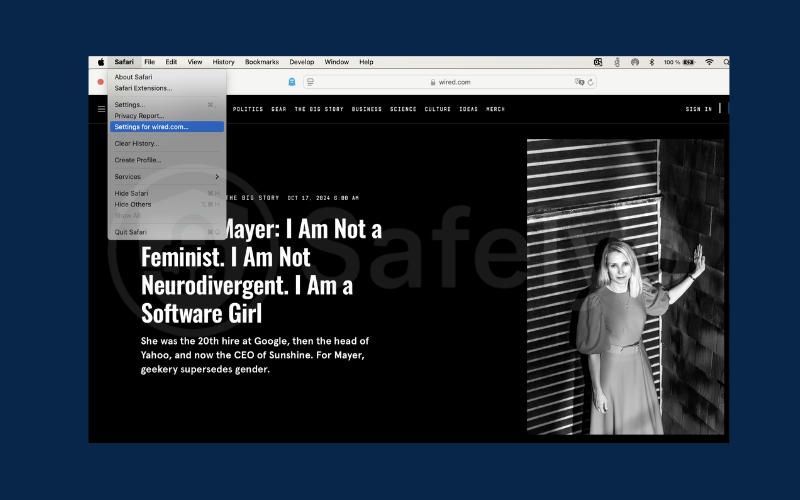
Task: Open Privacy Report...
Action: point(167,116)
